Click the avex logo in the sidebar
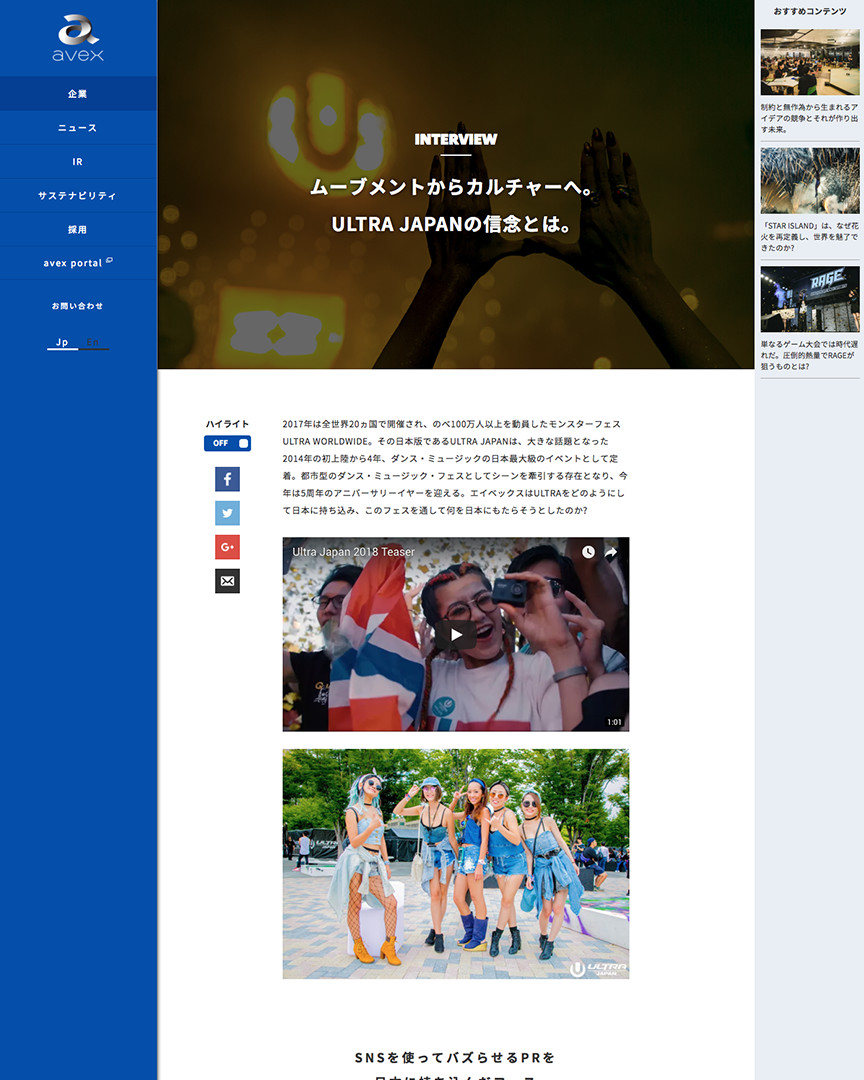 [78, 38]
